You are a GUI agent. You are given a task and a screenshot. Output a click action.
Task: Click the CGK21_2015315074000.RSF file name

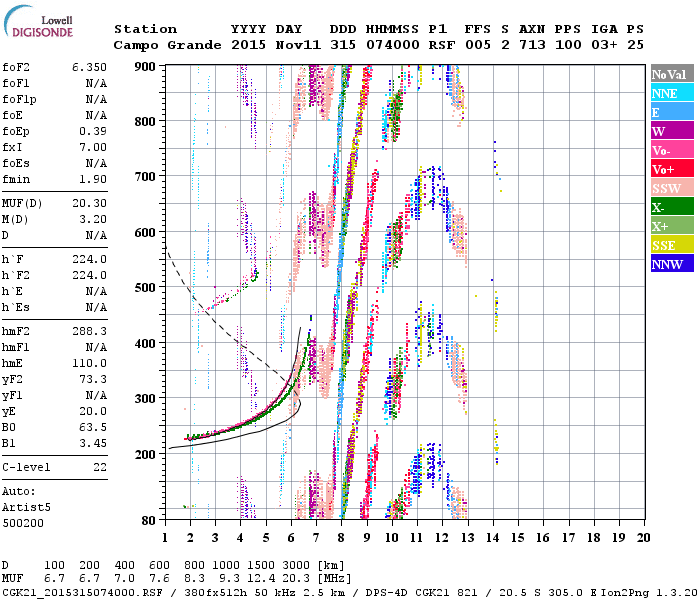[x=82, y=592]
